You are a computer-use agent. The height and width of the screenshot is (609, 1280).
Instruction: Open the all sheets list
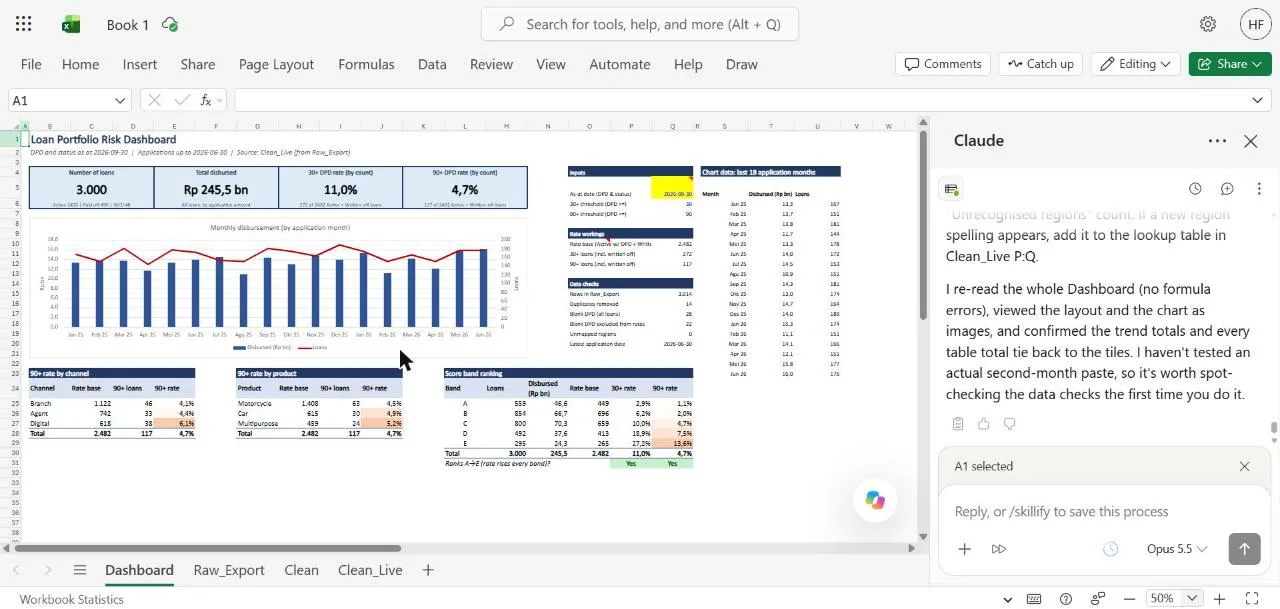tap(80, 570)
